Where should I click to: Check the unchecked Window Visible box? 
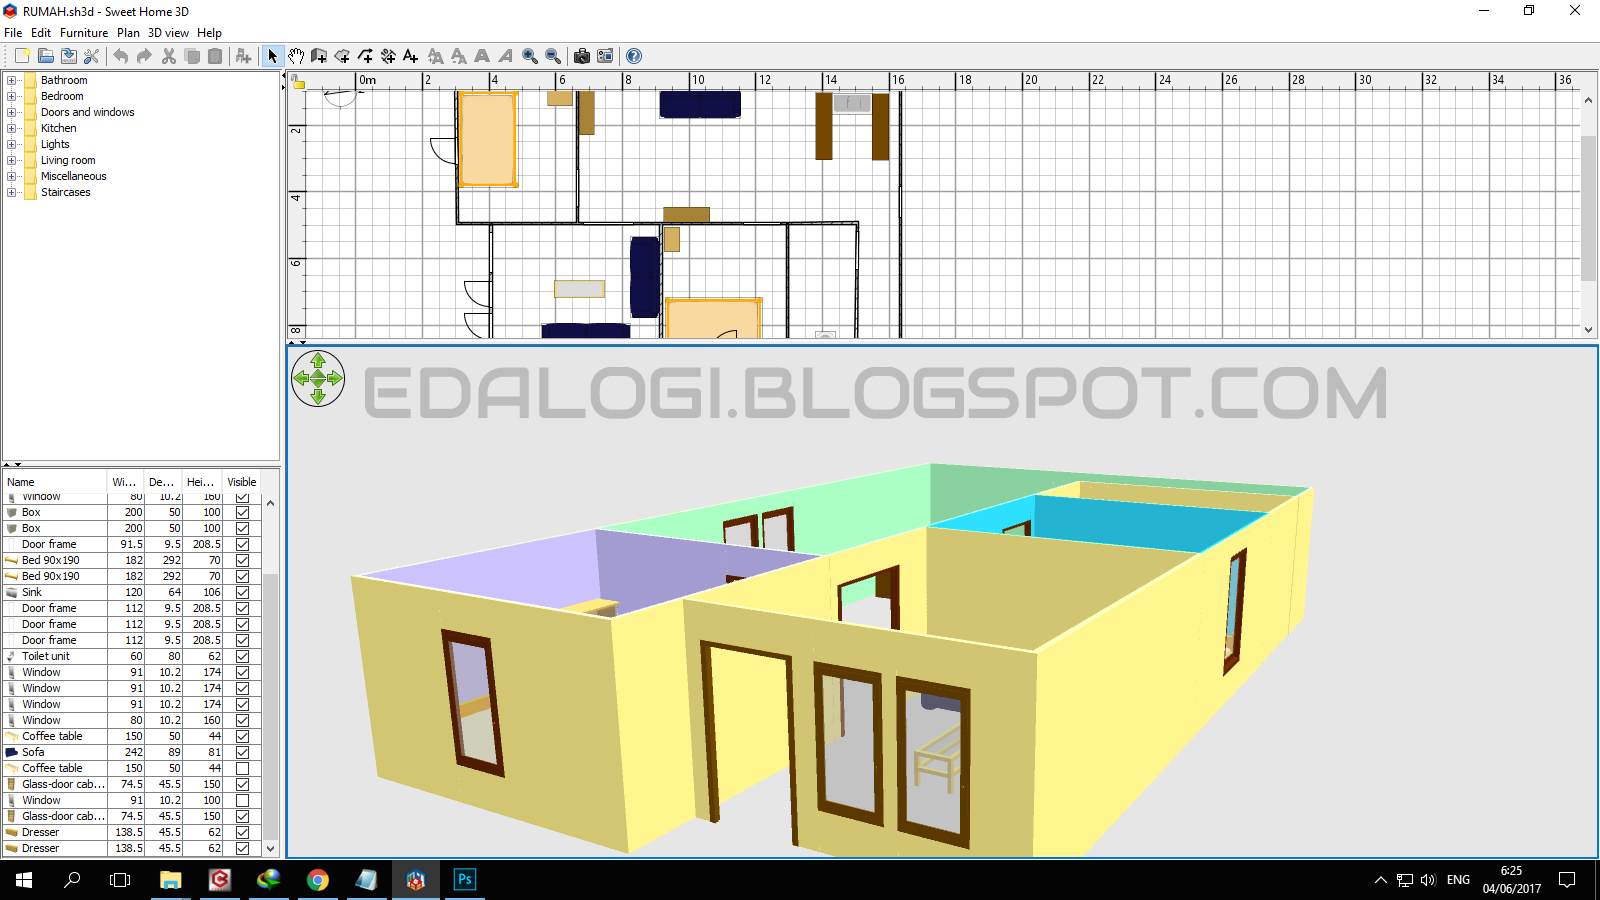[x=242, y=800]
